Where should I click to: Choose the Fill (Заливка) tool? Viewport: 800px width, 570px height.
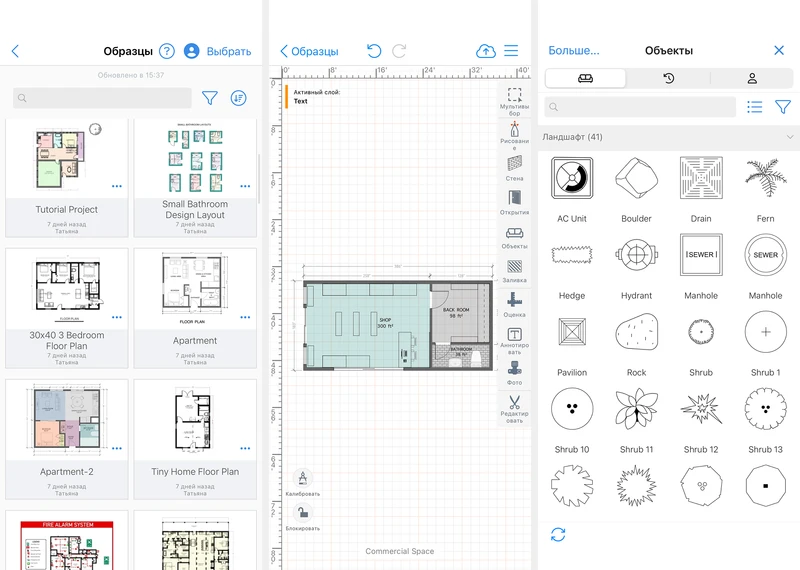tap(514, 270)
